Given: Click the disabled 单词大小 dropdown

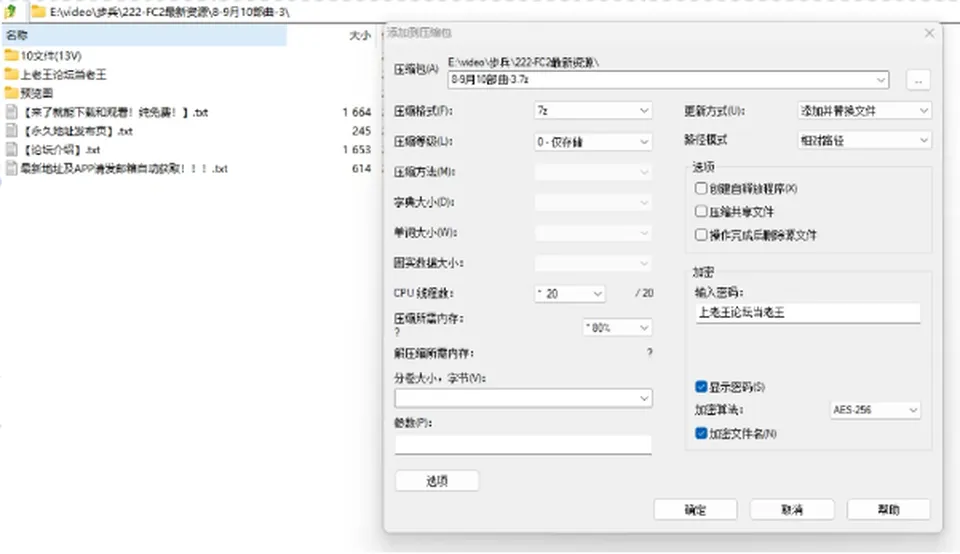Looking at the screenshot, I should click(x=593, y=233).
